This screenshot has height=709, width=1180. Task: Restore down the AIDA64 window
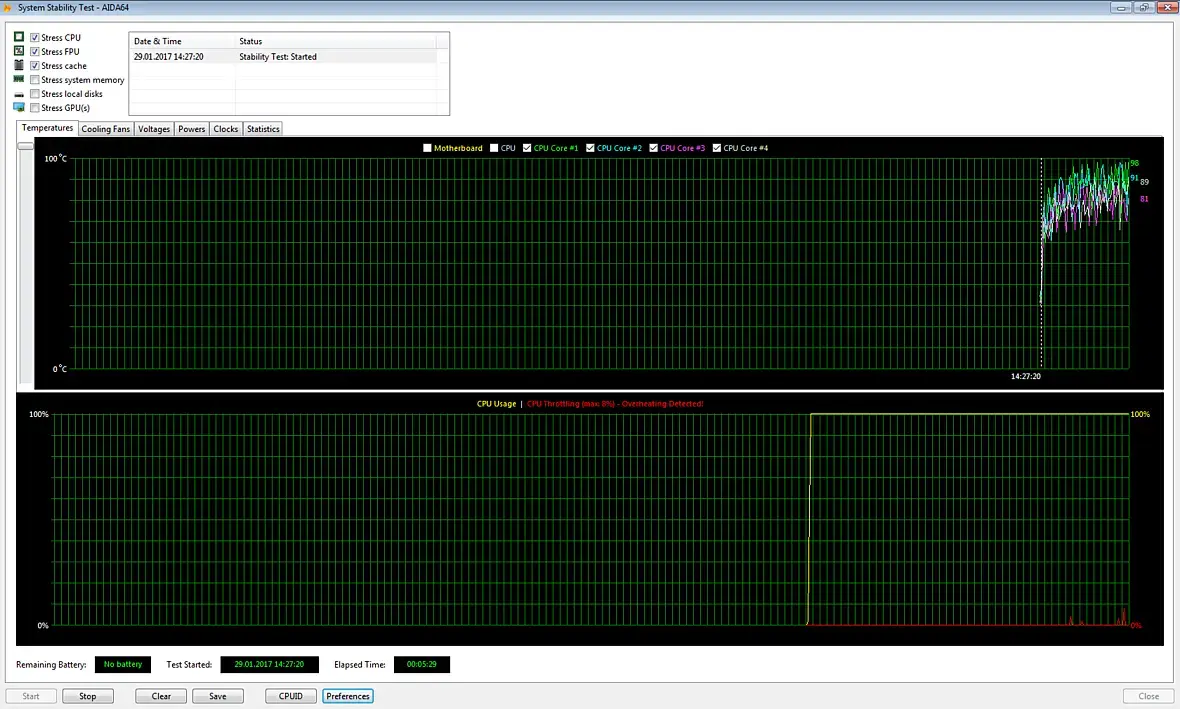1143,8
